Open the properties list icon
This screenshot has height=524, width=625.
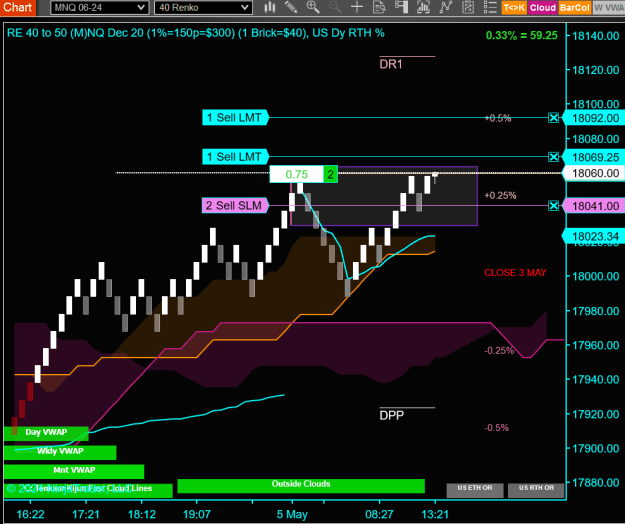coord(490,7)
